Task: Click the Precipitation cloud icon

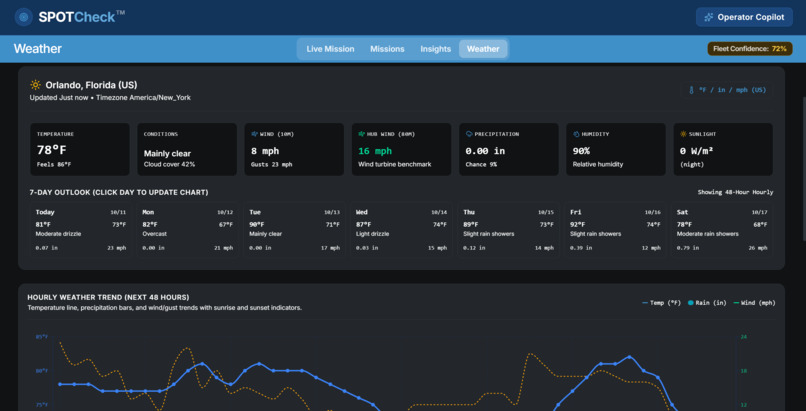Action: tap(469, 134)
